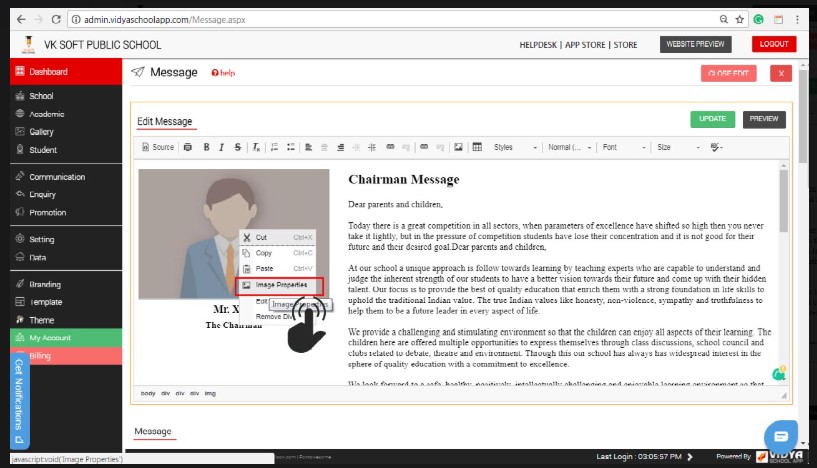
Task: Choose Paste from the context menu
Action: tap(278, 268)
